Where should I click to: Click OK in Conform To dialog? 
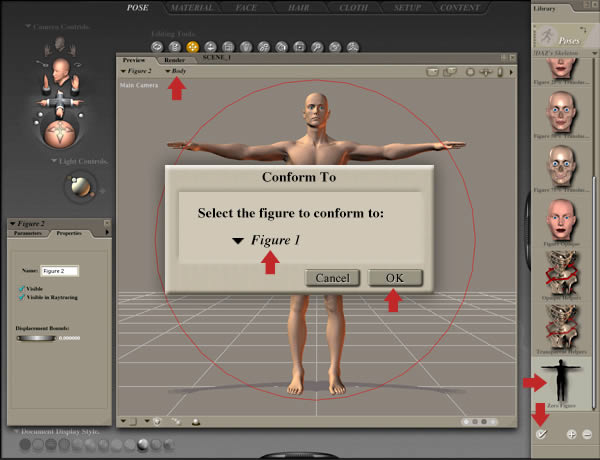pyautogui.click(x=395, y=278)
